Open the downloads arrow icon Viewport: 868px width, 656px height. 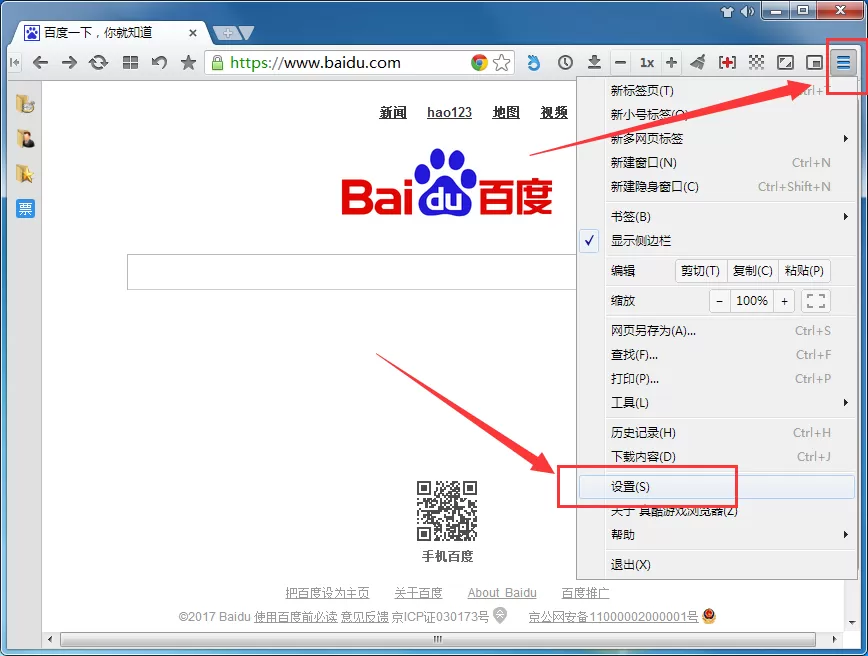(x=594, y=63)
